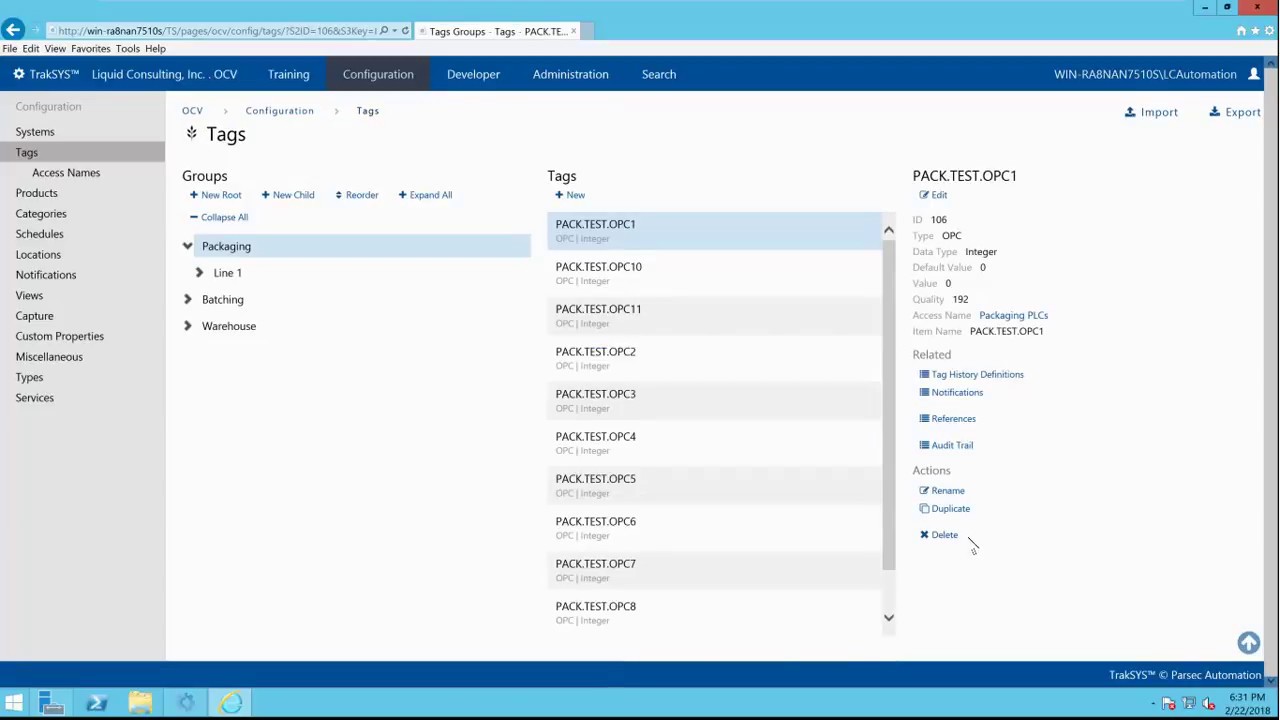Open the browser Favorites menu
The height and width of the screenshot is (720, 1280).
tap(90, 48)
